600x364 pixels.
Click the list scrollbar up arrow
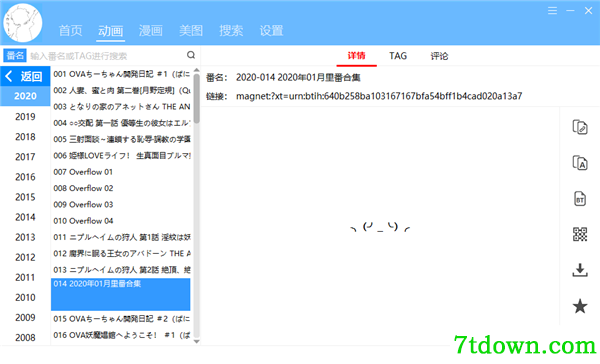[x=196, y=70]
